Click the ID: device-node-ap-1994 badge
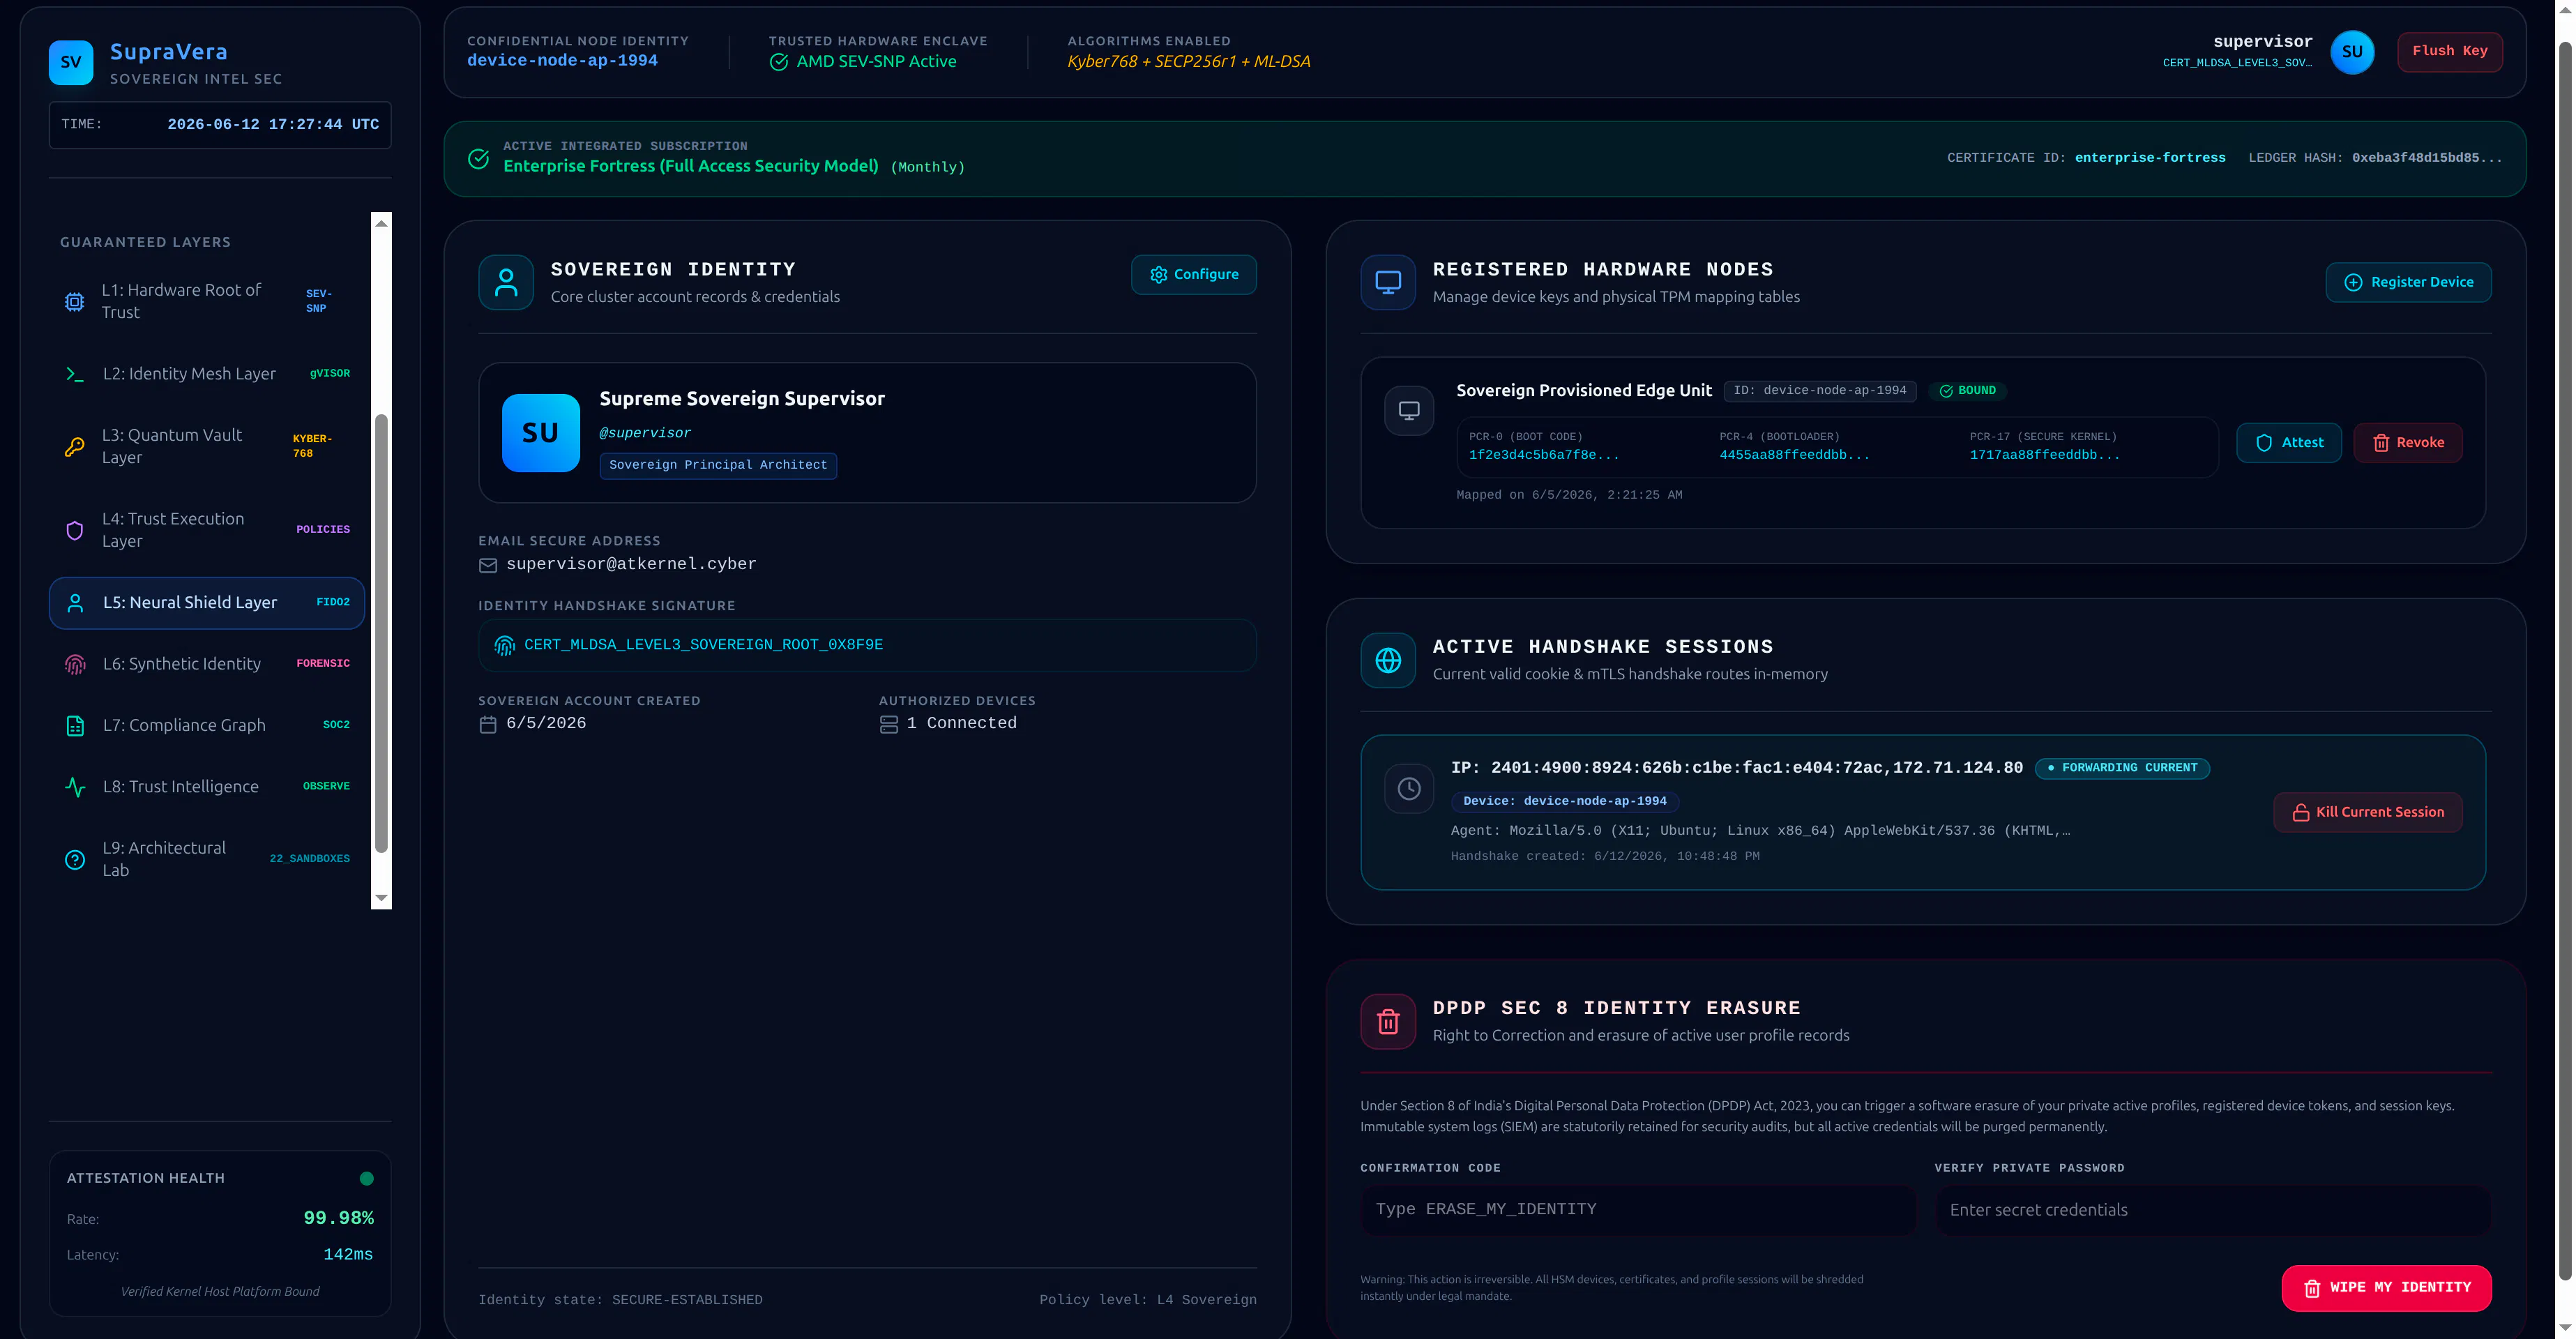The width and height of the screenshot is (2576, 1339). 1819,390
